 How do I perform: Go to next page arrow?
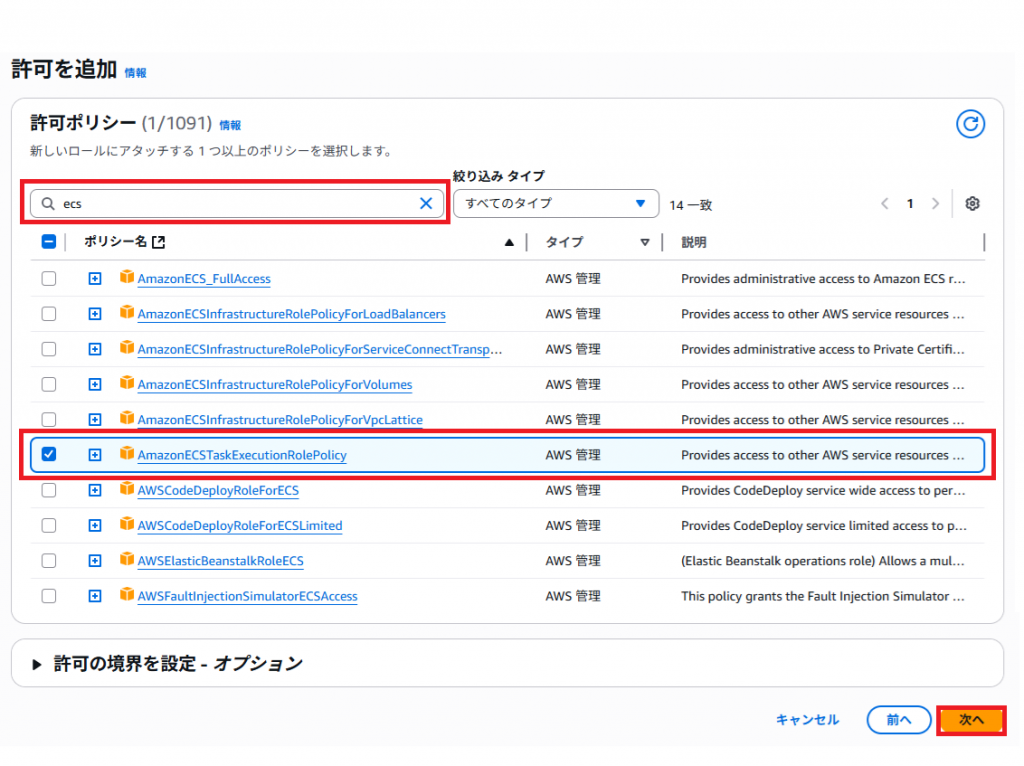pyautogui.click(x=935, y=204)
